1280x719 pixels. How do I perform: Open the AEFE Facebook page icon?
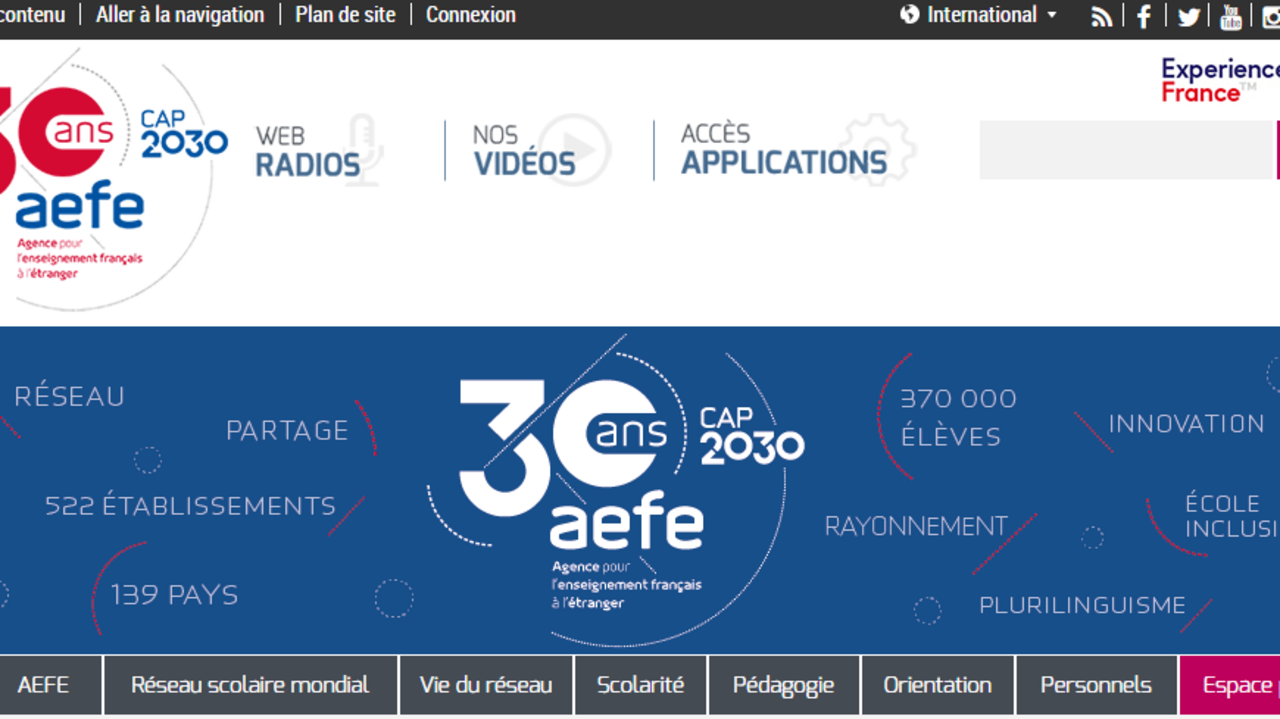click(1143, 15)
